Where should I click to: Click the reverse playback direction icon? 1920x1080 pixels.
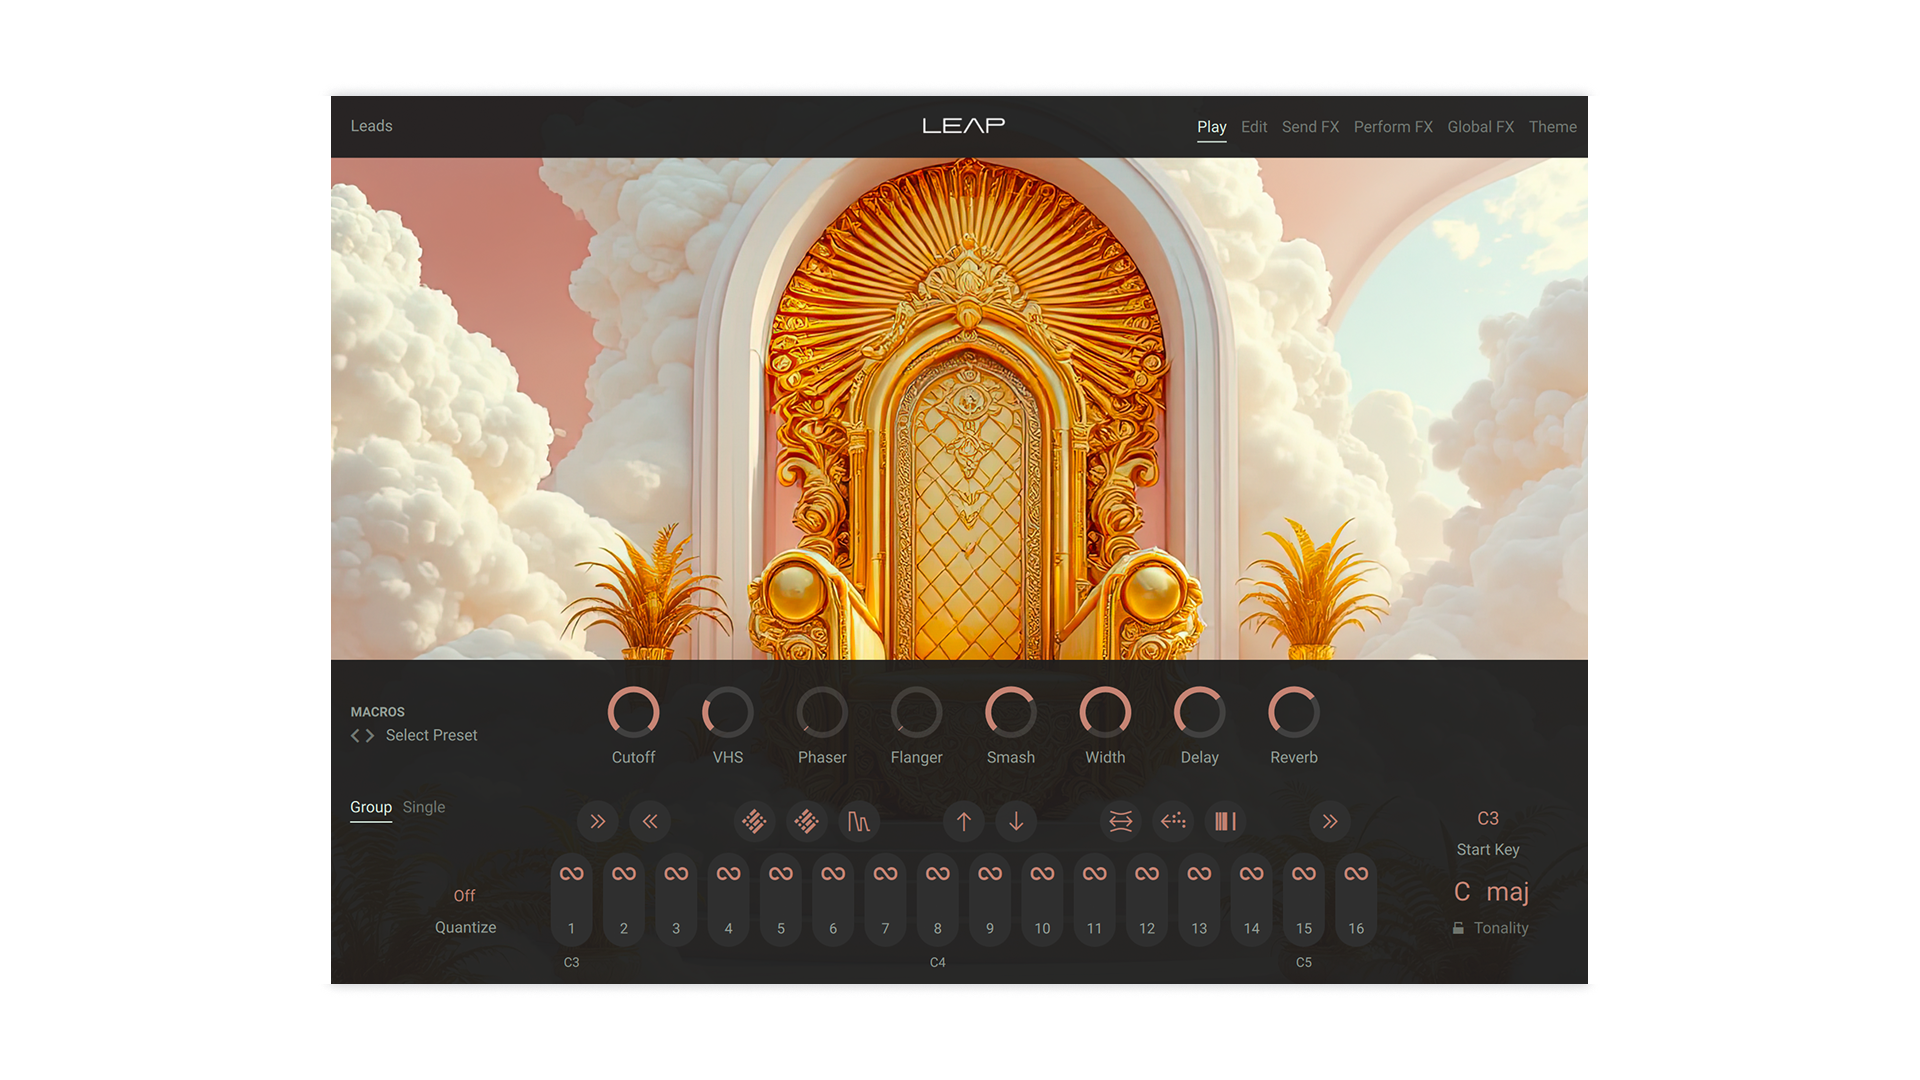tap(1172, 822)
